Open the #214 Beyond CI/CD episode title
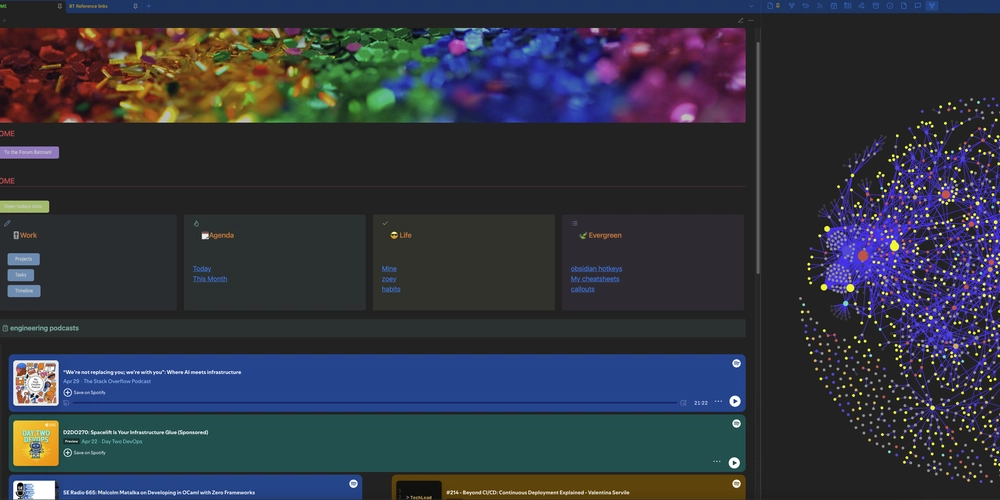Viewport: 1000px width, 500px height. tap(538, 492)
